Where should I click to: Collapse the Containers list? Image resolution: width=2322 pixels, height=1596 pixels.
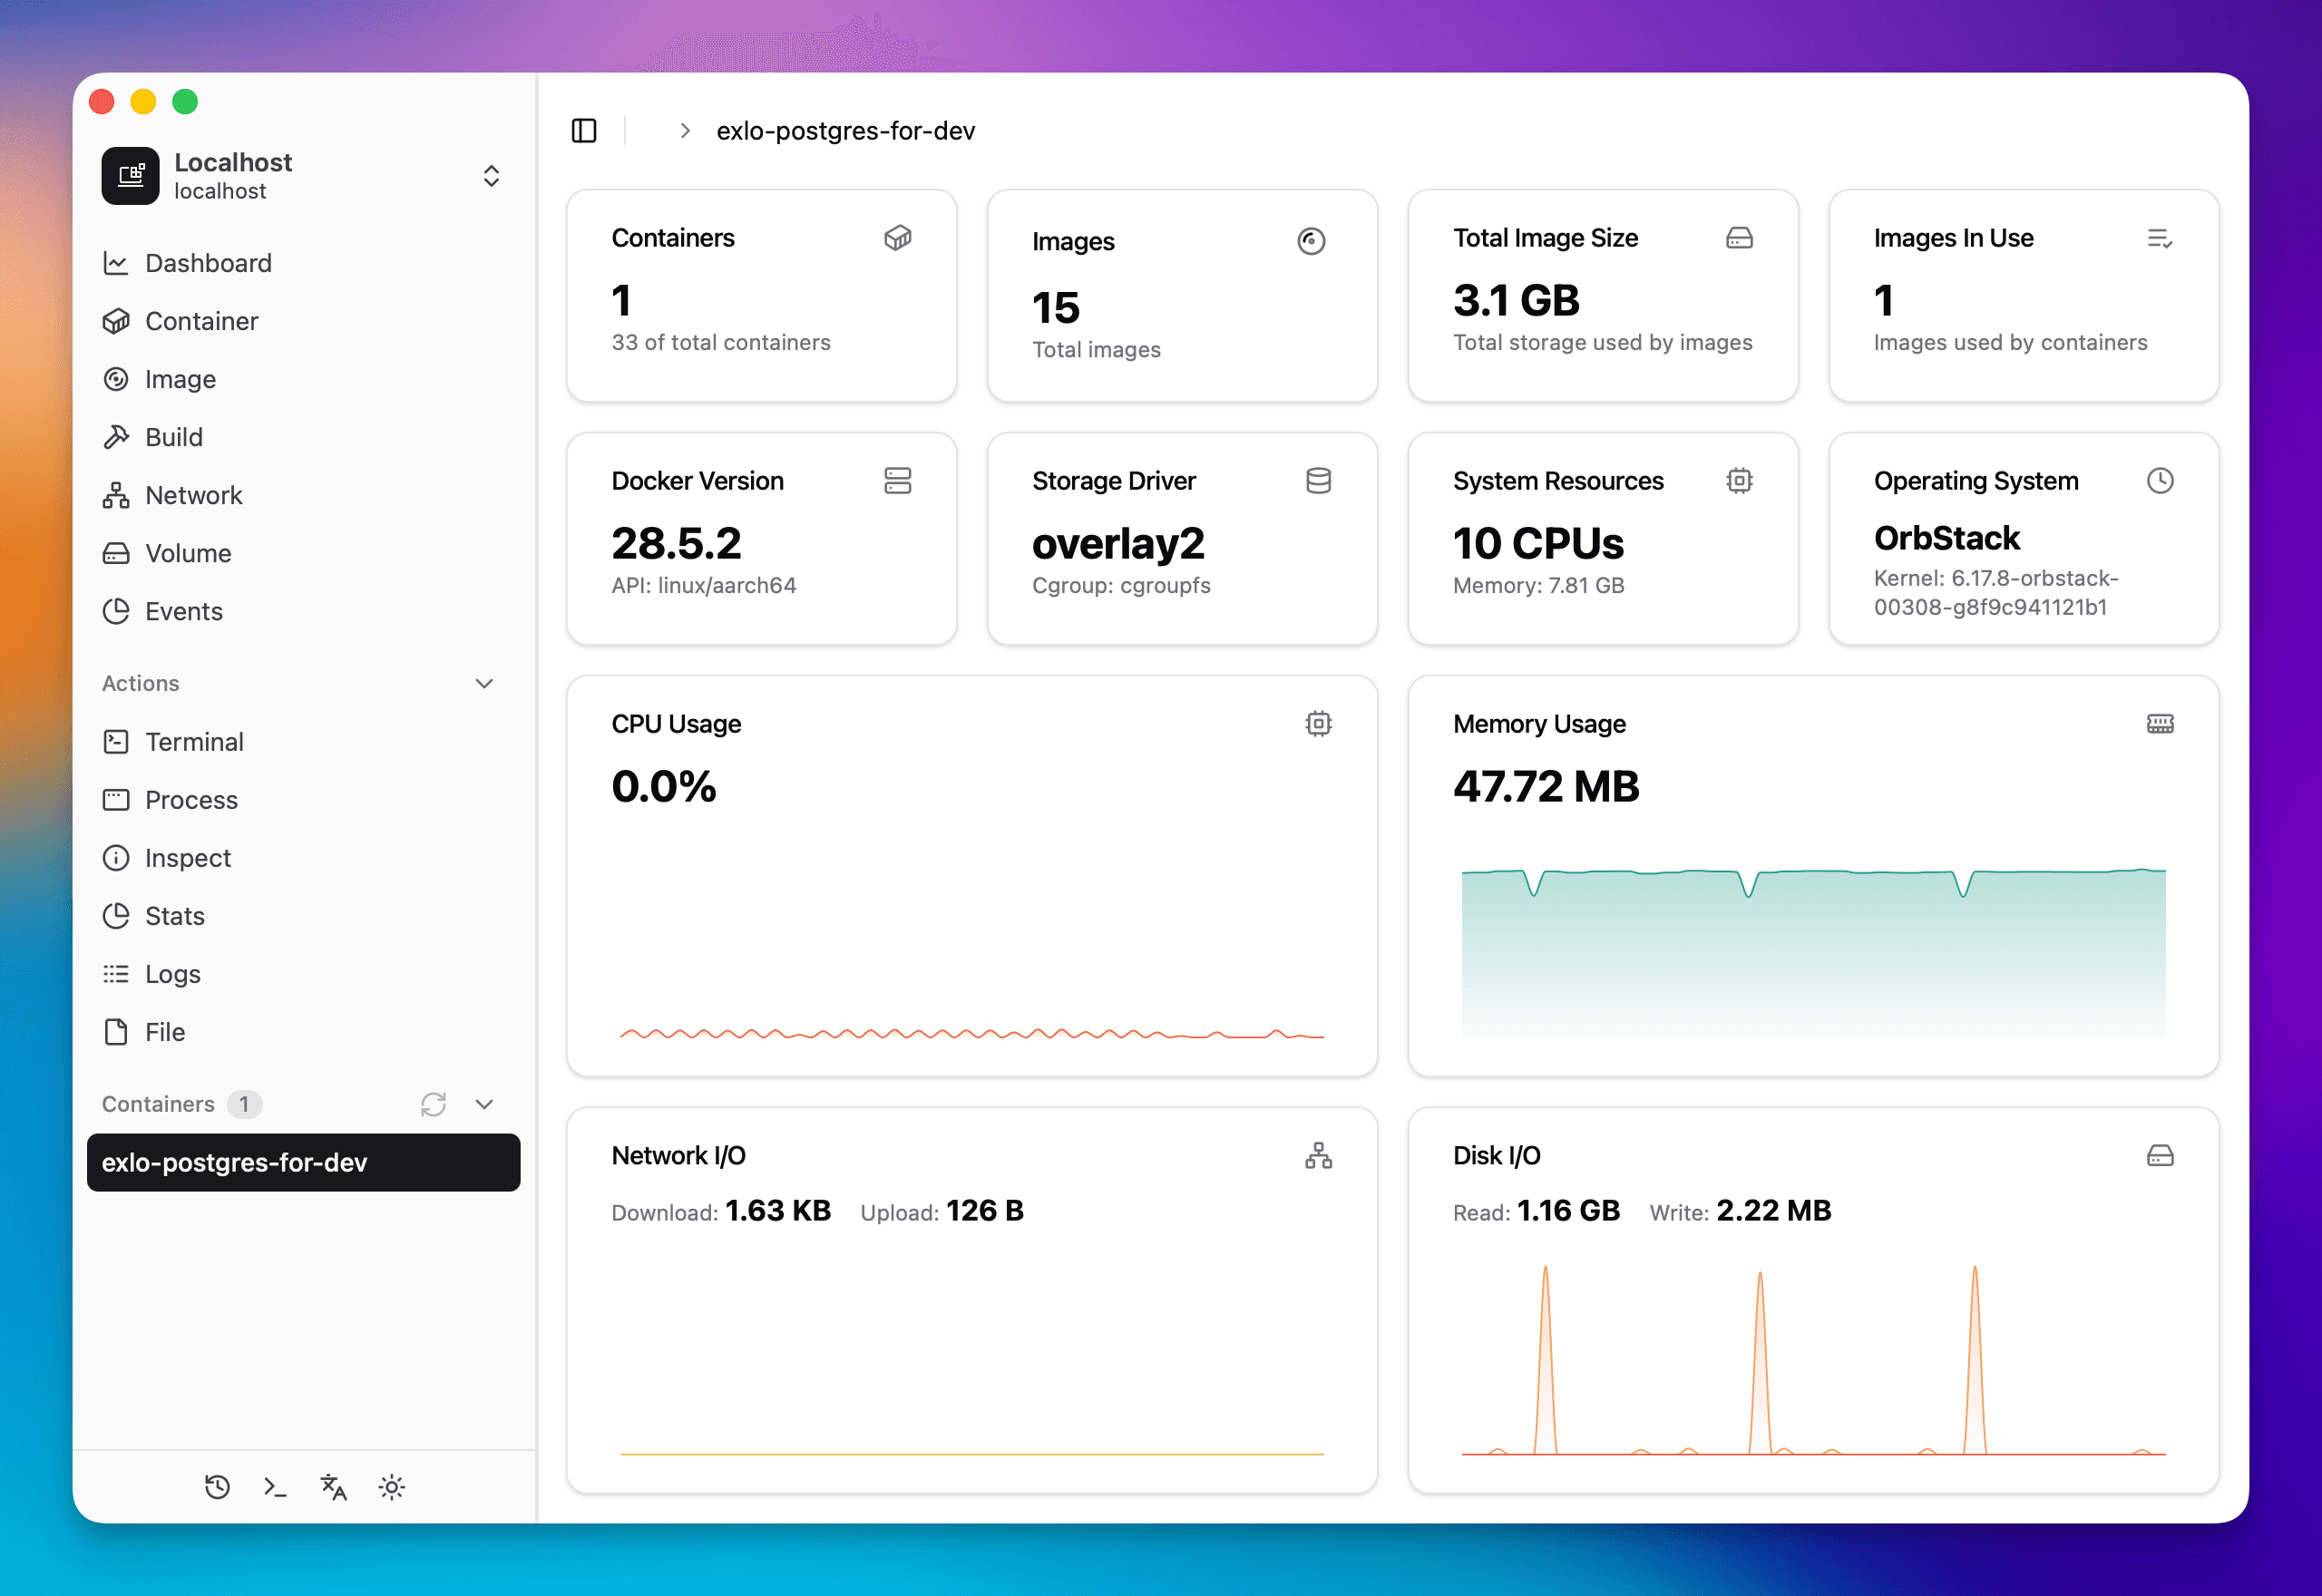485,1104
